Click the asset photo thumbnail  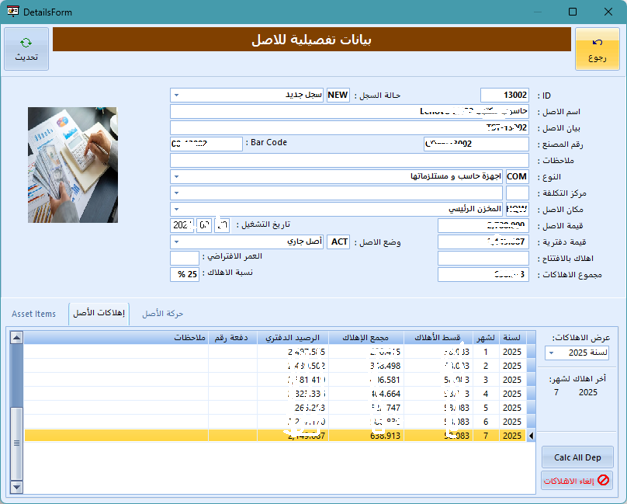(x=73, y=165)
